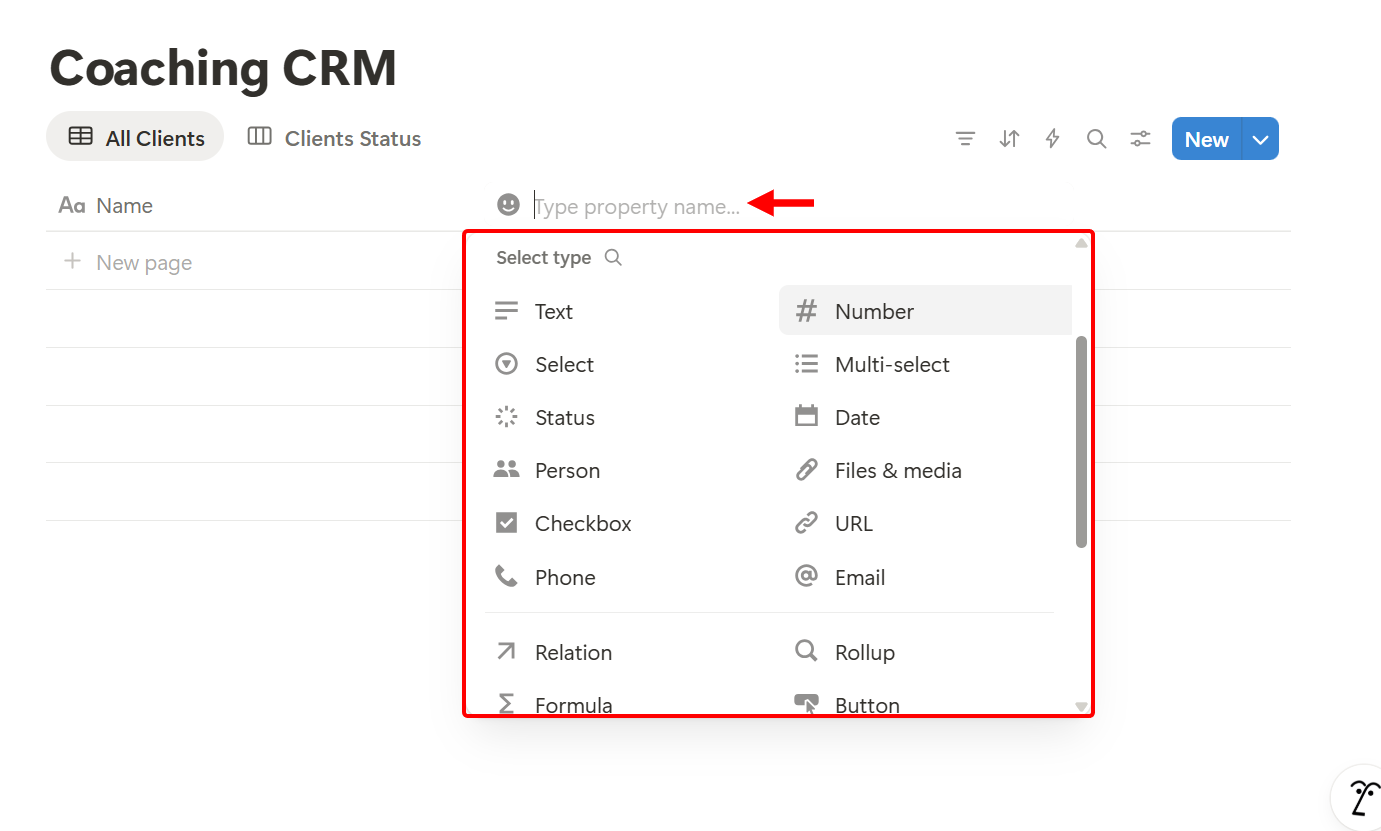Open the filter options icon
Screen dimensions: 1381x831
965,138
